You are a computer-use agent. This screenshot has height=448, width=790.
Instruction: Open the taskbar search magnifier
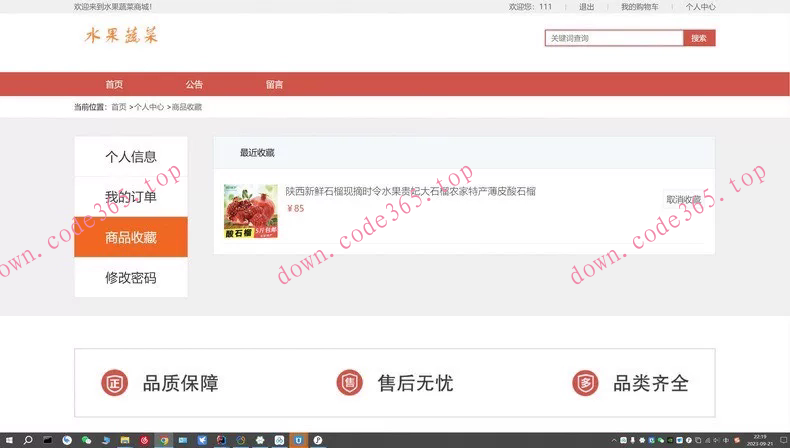(x=28, y=440)
